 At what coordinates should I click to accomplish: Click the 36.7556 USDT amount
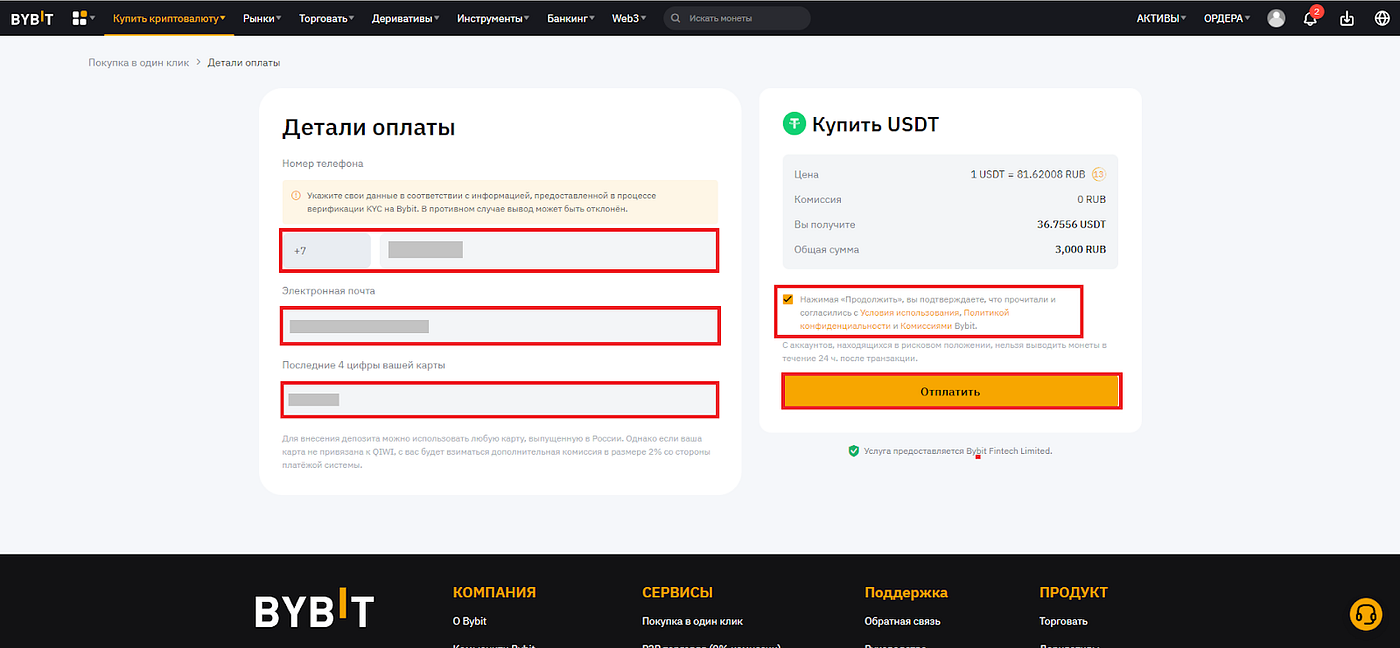coord(1071,224)
